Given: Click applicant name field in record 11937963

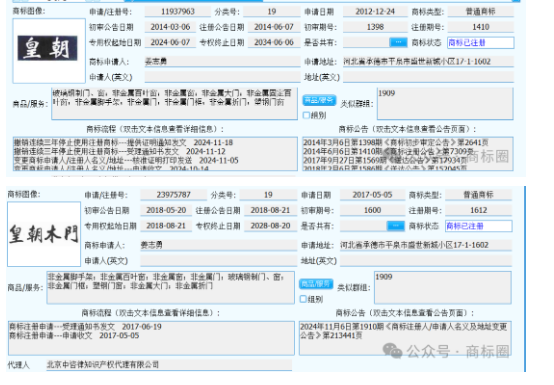Looking at the screenshot, I should coord(223,61).
